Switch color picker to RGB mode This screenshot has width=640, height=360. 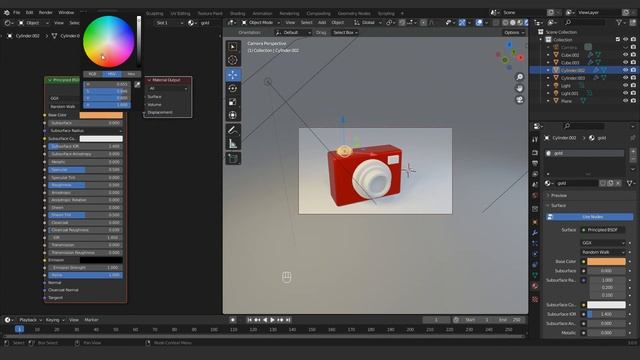[93, 74]
